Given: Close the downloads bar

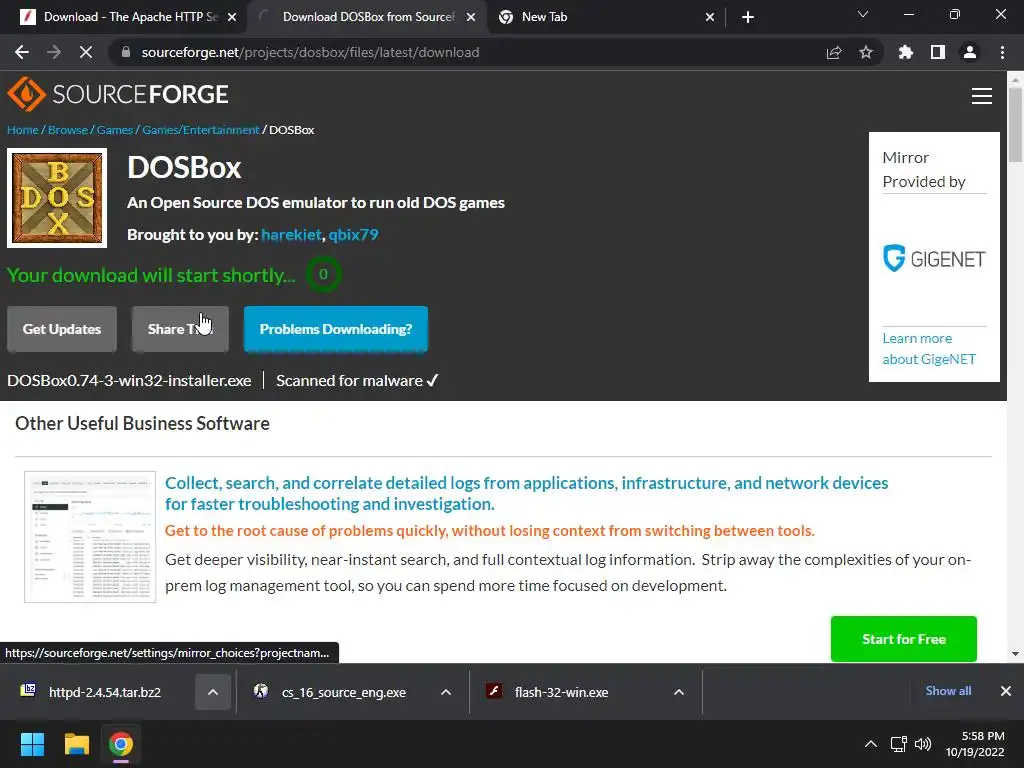Looking at the screenshot, I should click(1006, 691).
